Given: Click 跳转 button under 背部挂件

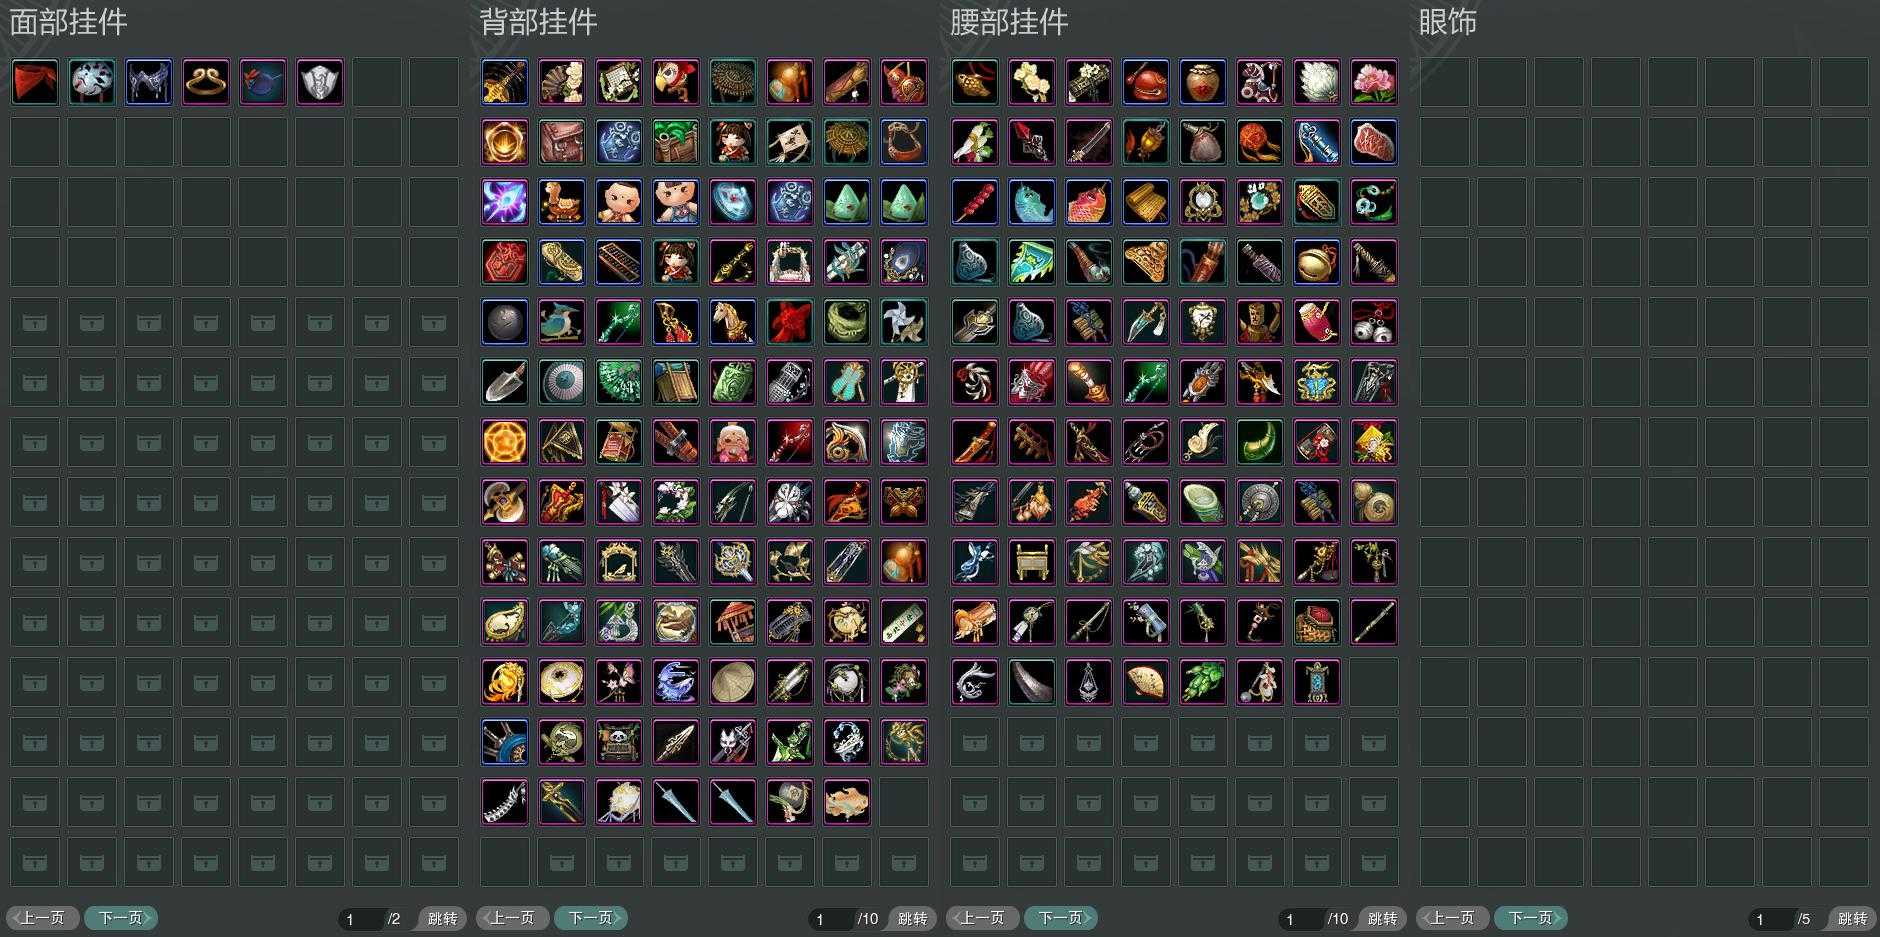Looking at the screenshot, I should 912,918.
